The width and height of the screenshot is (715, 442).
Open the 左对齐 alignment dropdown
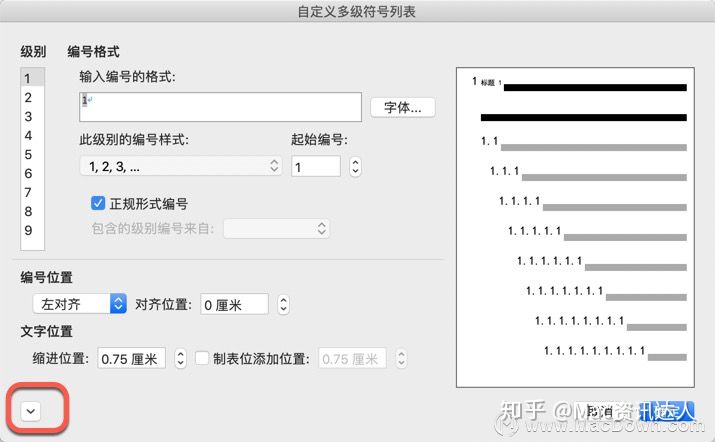tap(80, 304)
